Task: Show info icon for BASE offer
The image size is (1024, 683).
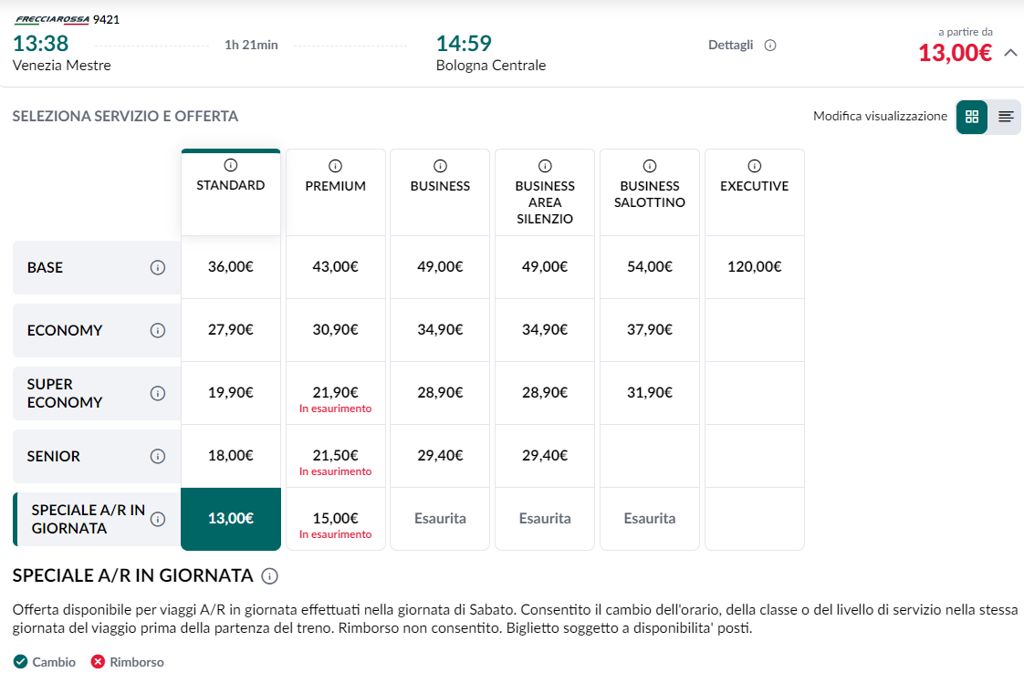Action: [157, 268]
